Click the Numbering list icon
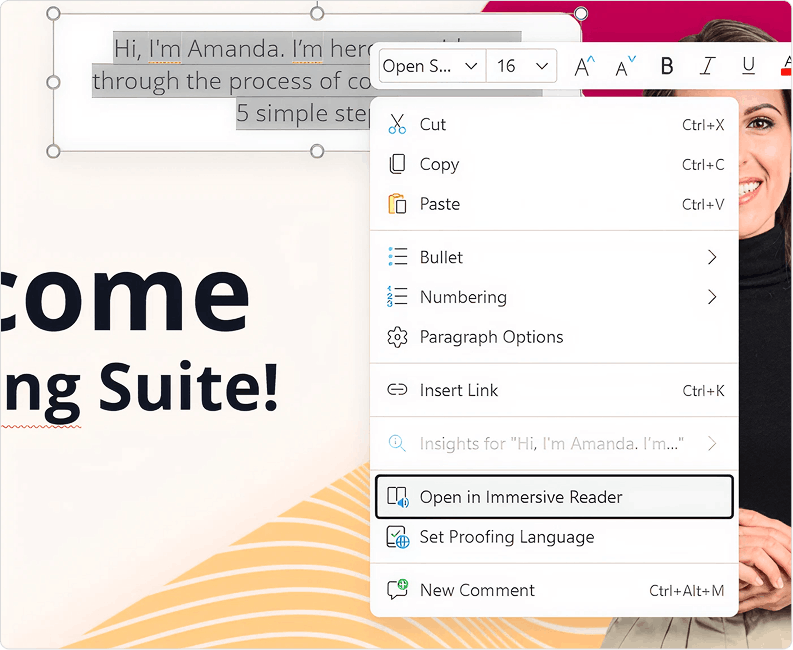 (x=397, y=296)
